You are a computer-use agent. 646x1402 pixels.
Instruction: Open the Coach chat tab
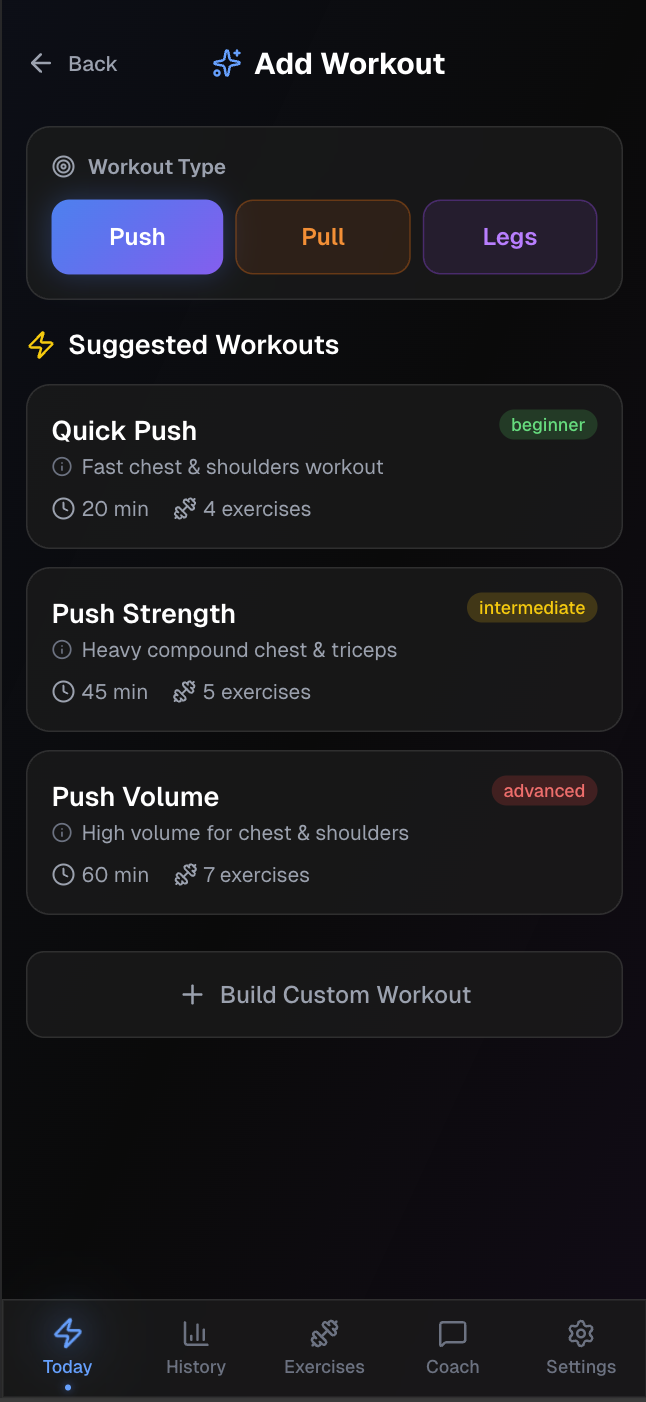coord(453,1347)
